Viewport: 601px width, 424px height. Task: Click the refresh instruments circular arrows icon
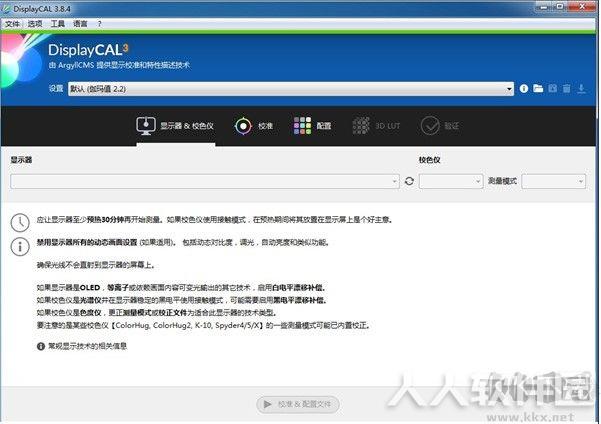[409, 181]
